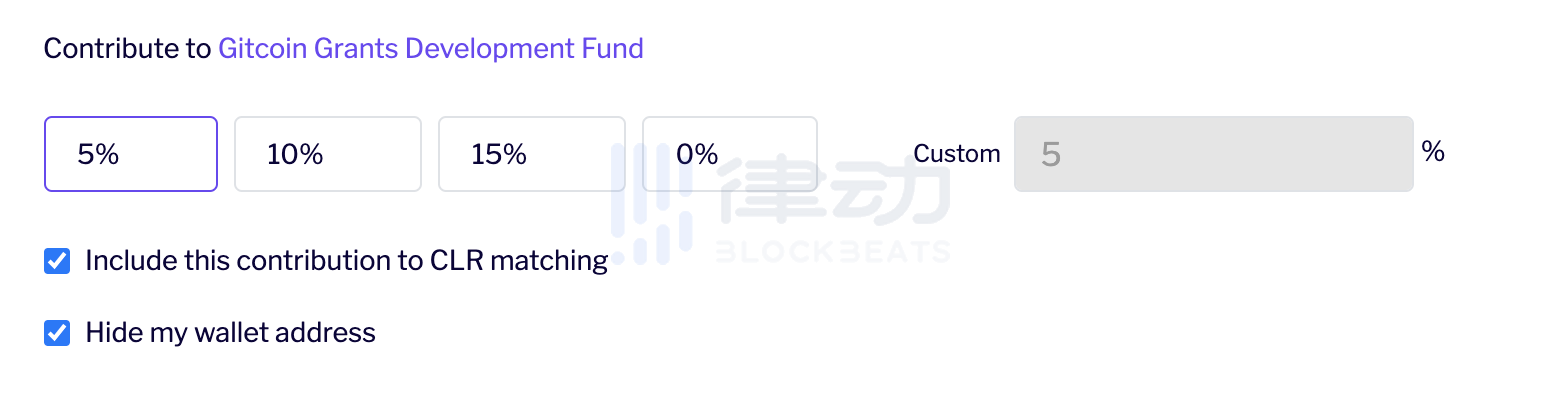1562x408 pixels.
Task: Click the 'Contribute to' heading text
Action: click(127, 48)
